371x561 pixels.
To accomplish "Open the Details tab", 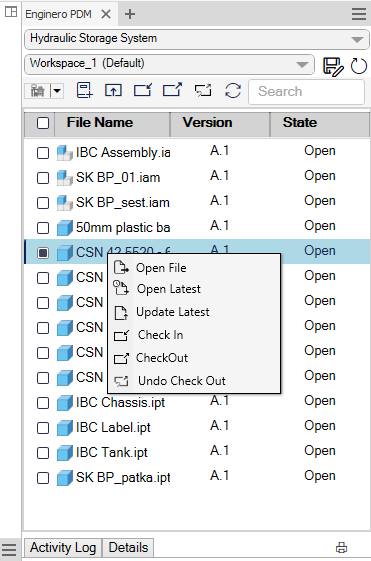I will click(128, 547).
